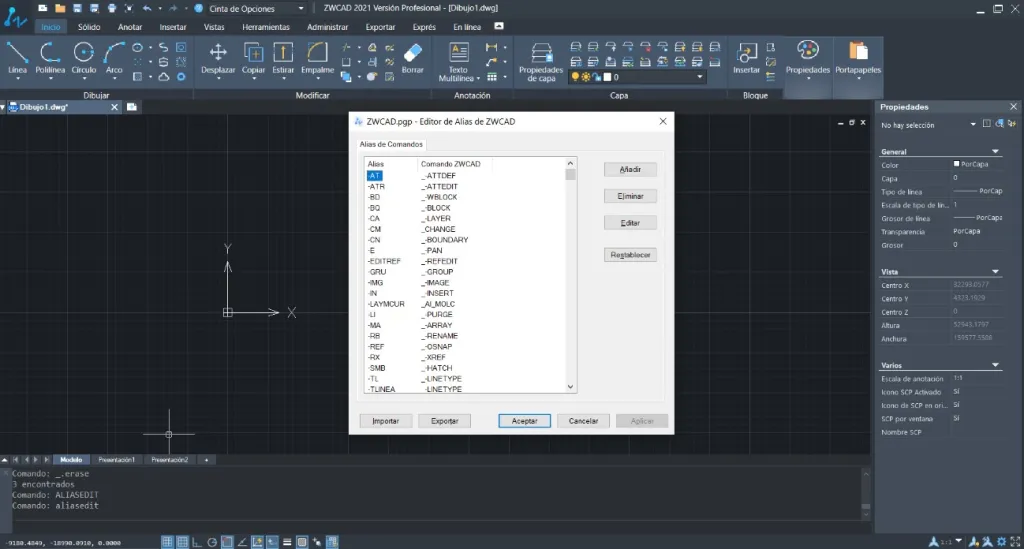Switch to the Herramientas ribbon tab

point(266,27)
